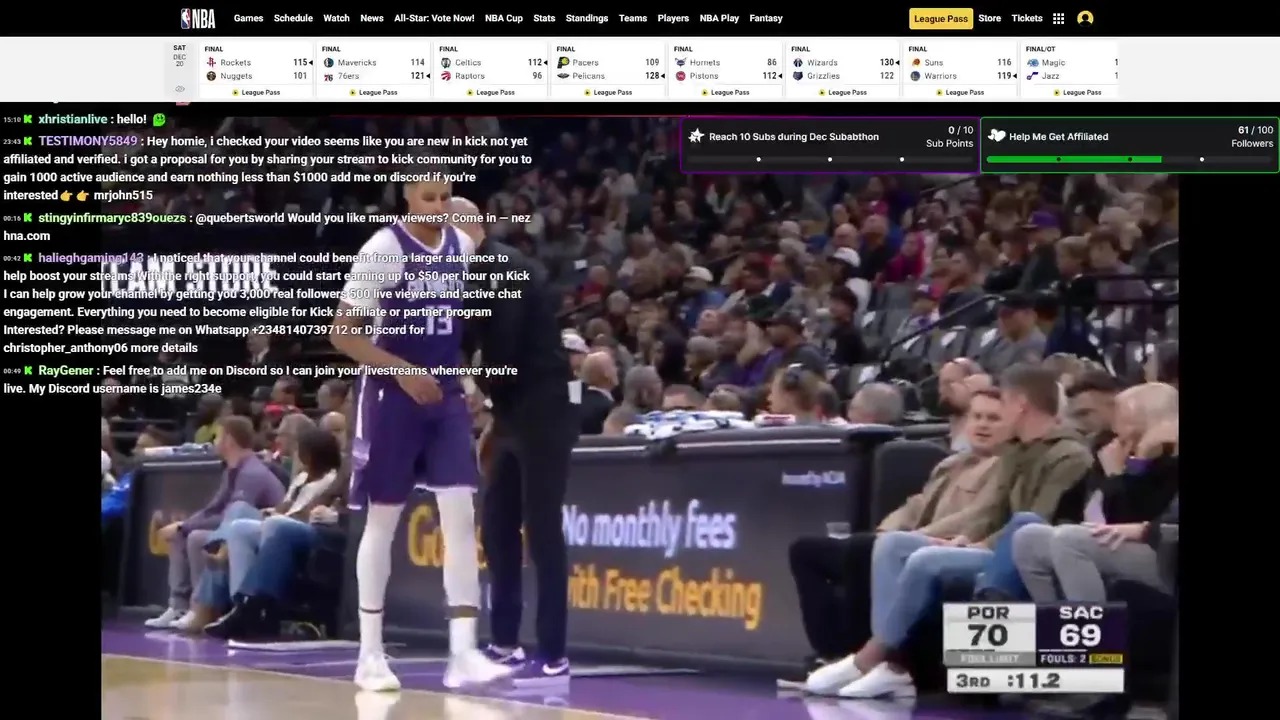1280x720 pixels.
Task: Click the 0 / 10 Sub Points count
Action: coord(949,137)
